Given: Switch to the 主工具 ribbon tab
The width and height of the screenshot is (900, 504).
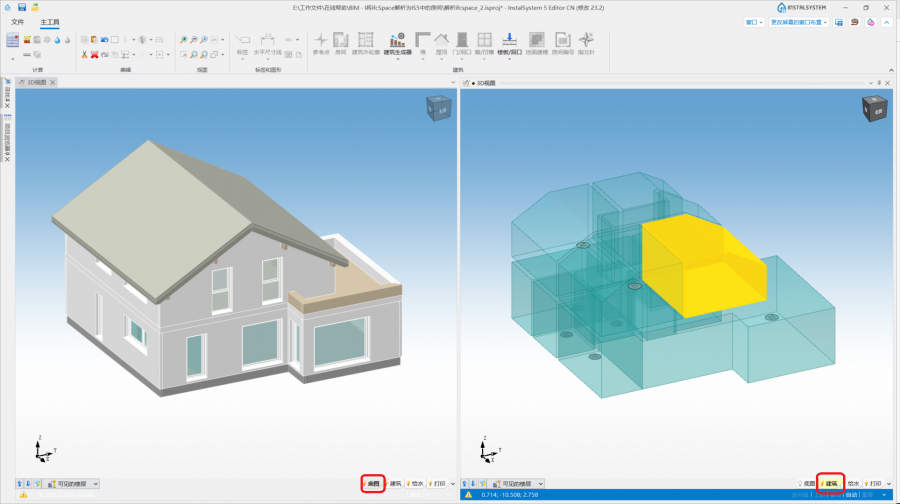Looking at the screenshot, I should tap(49, 21).
